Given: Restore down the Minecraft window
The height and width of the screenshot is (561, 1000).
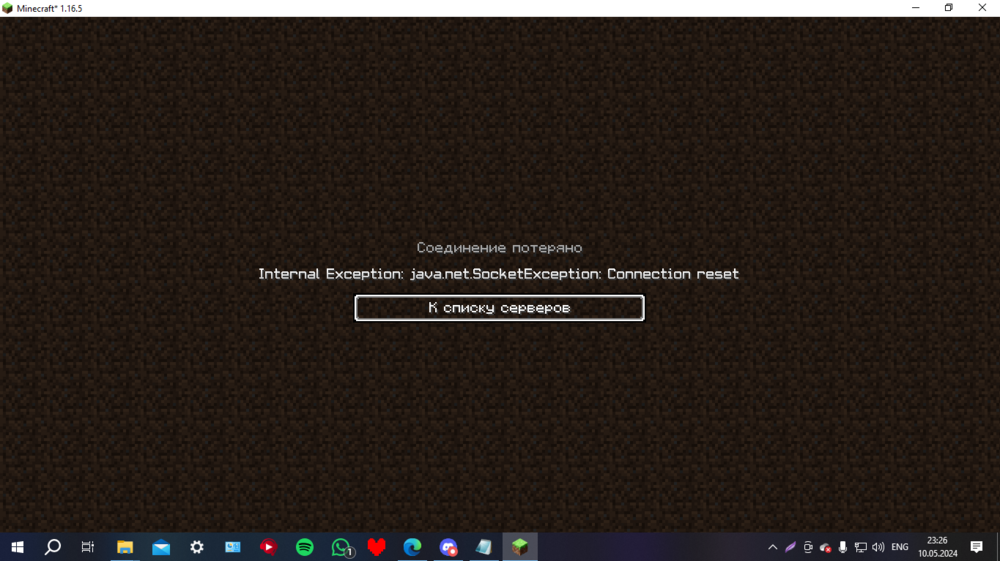Looking at the screenshot, I should click(949, 8).
